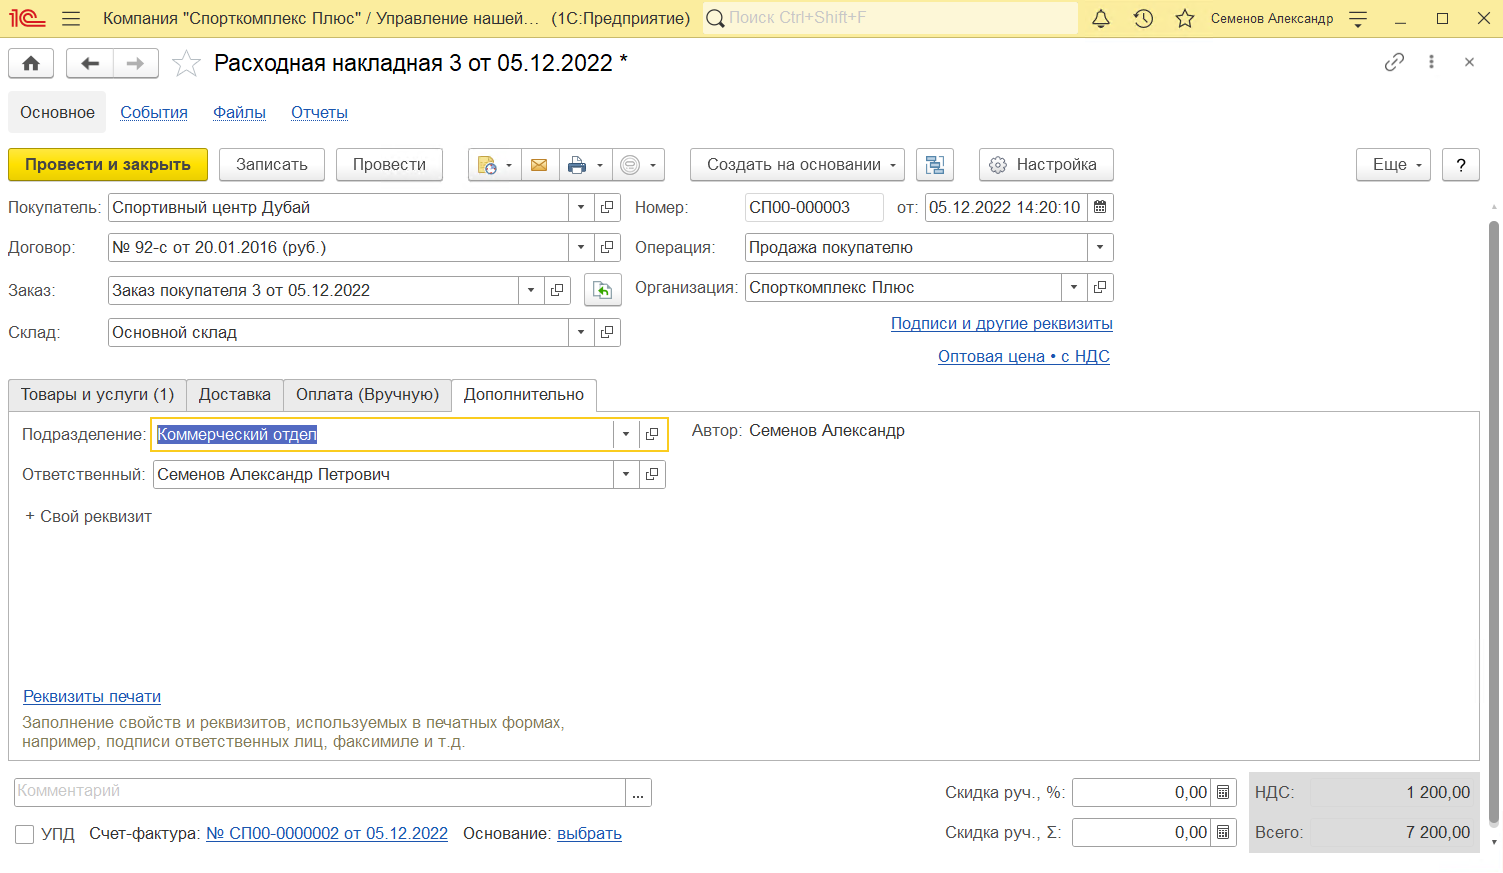1503x873 pixels.
Task: Open the Настройка button
Action: [x=1046, y=165]
